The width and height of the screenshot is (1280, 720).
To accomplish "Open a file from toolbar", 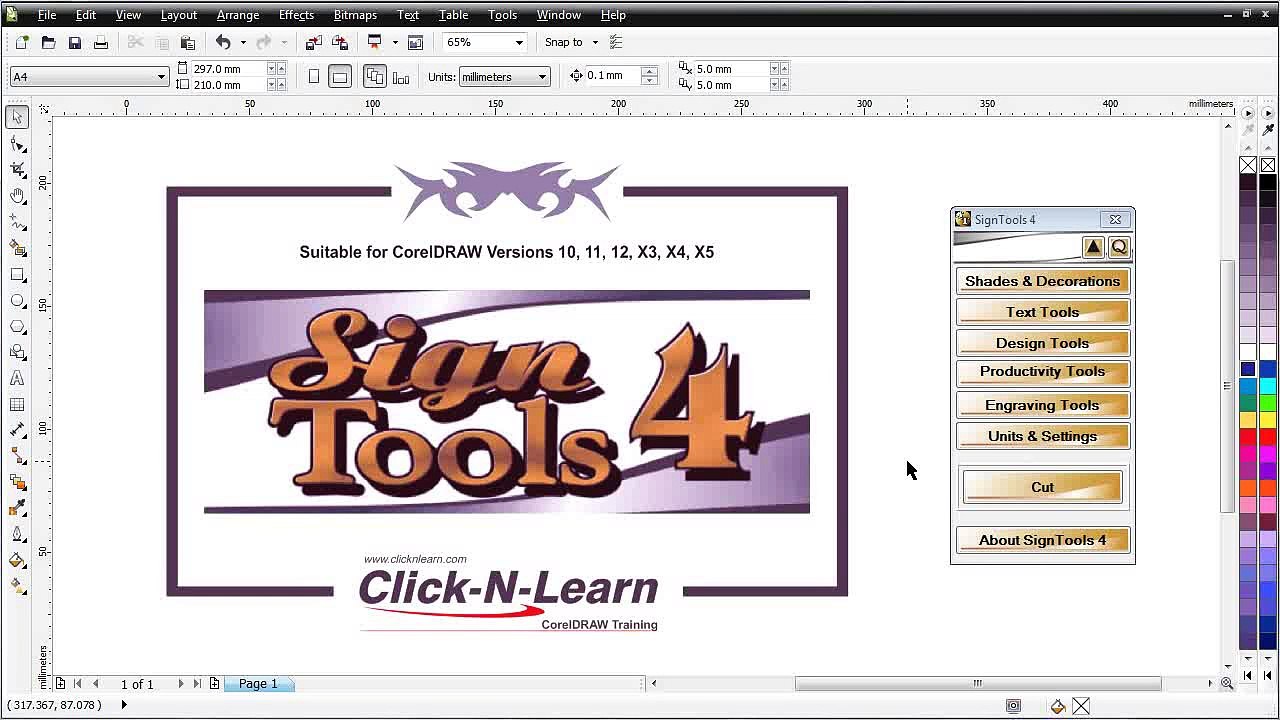I will pos(48,42).
